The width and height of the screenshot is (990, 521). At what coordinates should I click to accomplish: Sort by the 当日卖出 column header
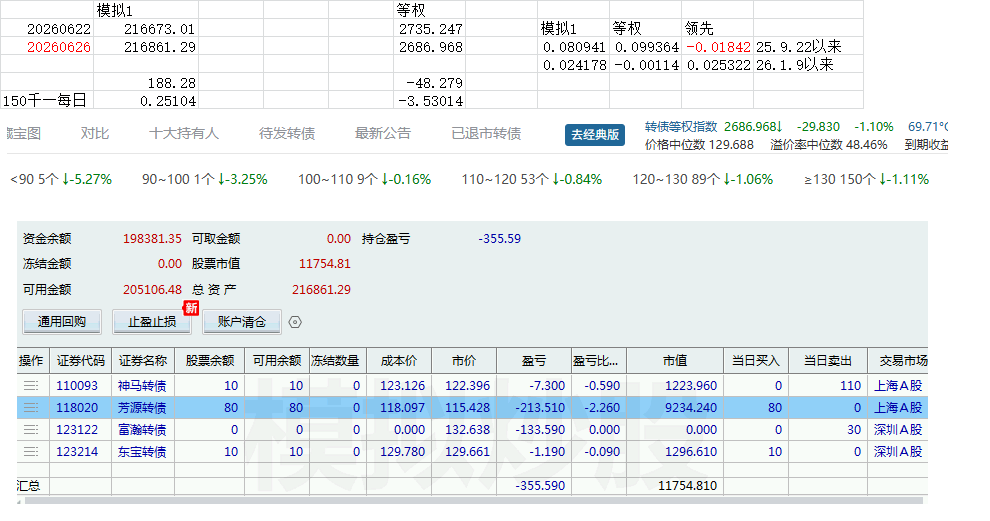828,361
